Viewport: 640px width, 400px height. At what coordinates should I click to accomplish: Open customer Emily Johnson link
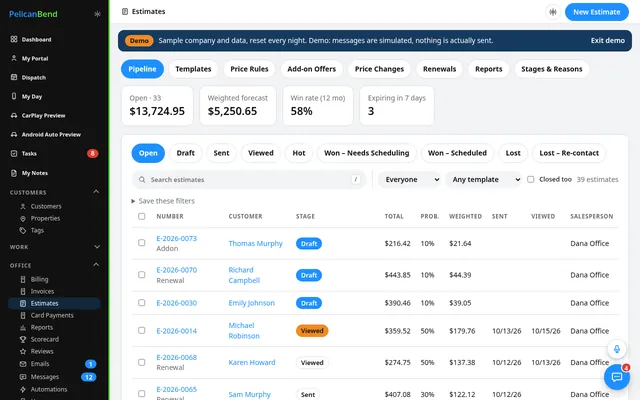pos(251,303)
